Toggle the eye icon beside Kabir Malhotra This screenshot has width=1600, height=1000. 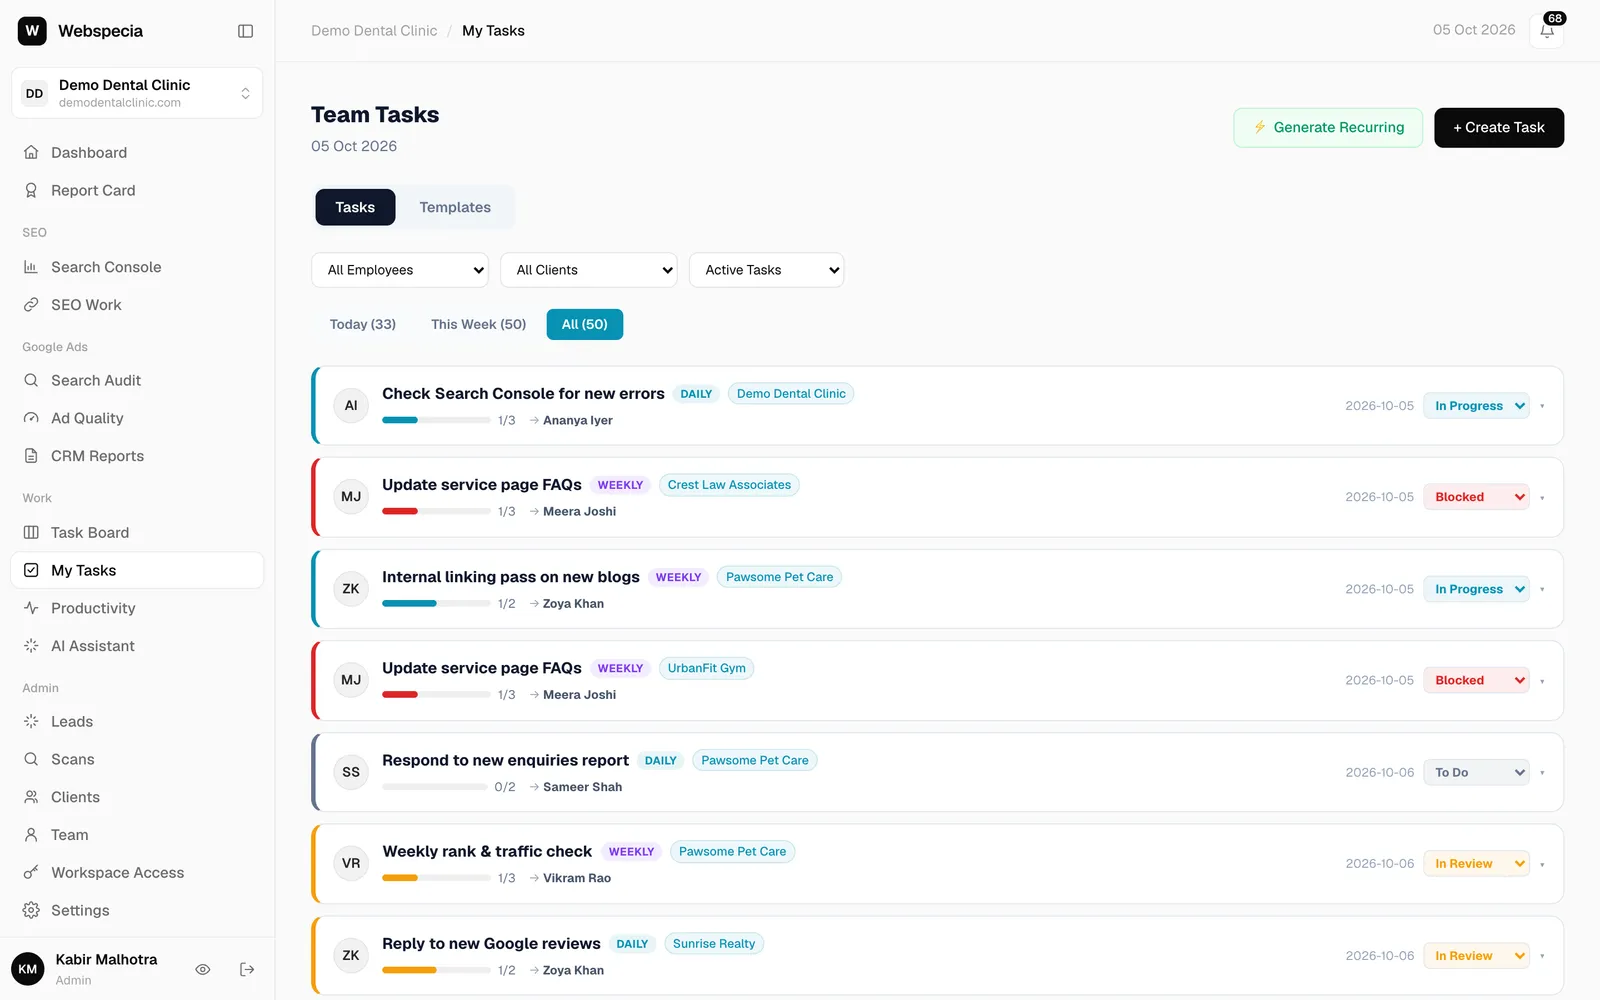(202, 969)
